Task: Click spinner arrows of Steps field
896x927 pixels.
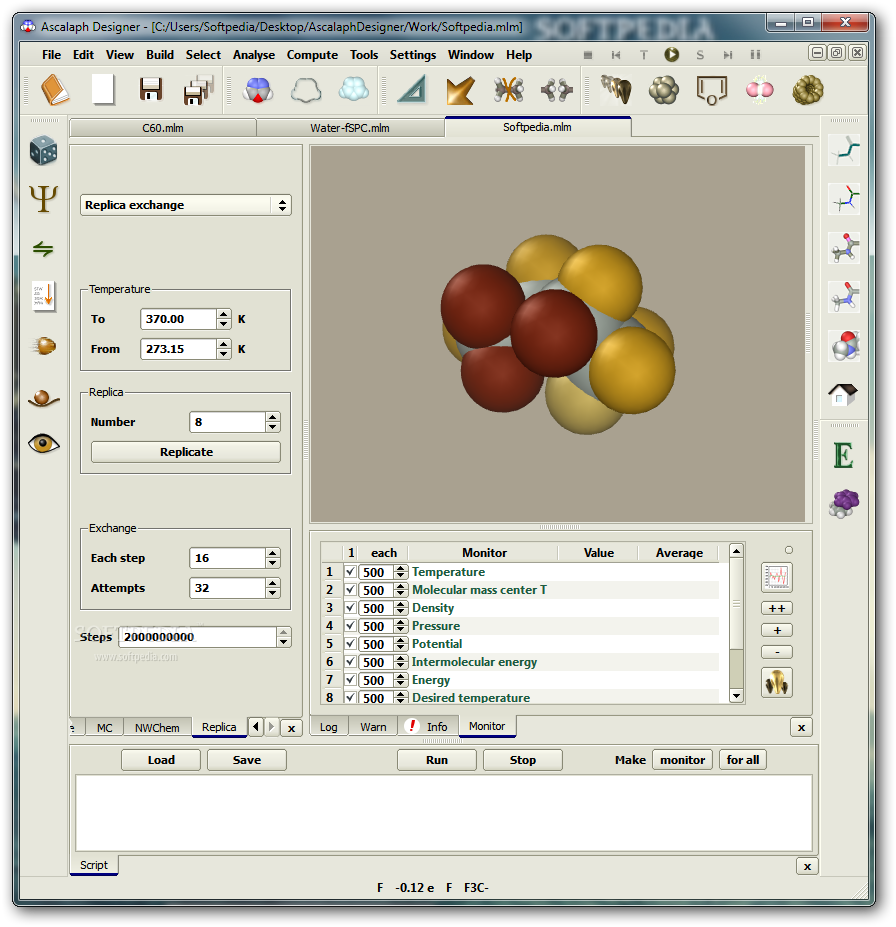Action: (x=284, y=637)
